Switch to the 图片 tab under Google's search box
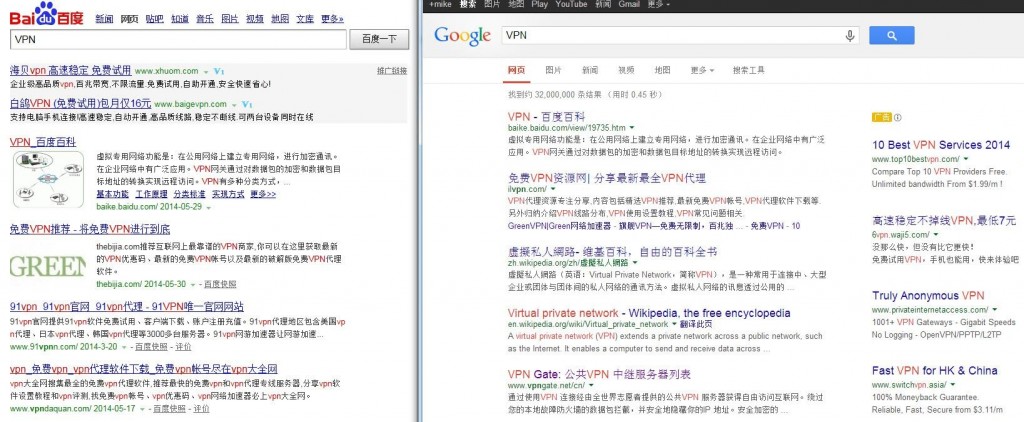The width and height of the screenshot is (1024, 422). (553, 71)
